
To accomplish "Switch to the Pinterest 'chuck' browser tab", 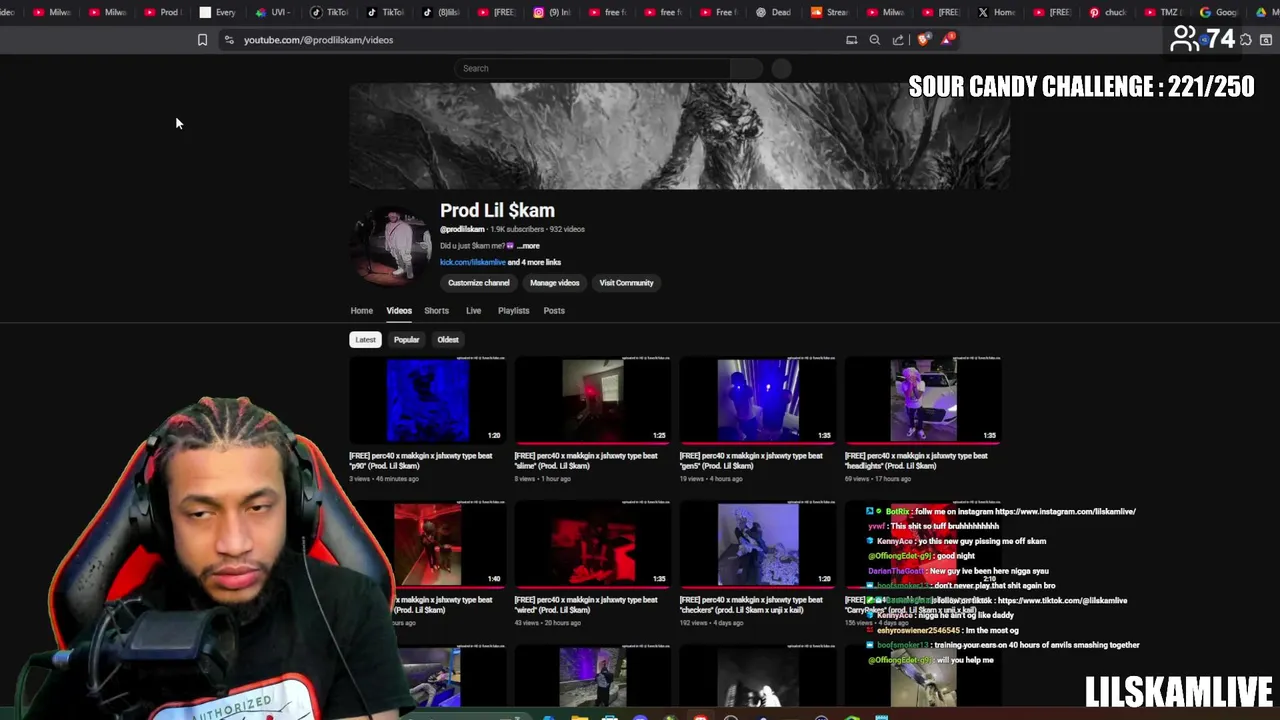I will [x=1108, y=12].
